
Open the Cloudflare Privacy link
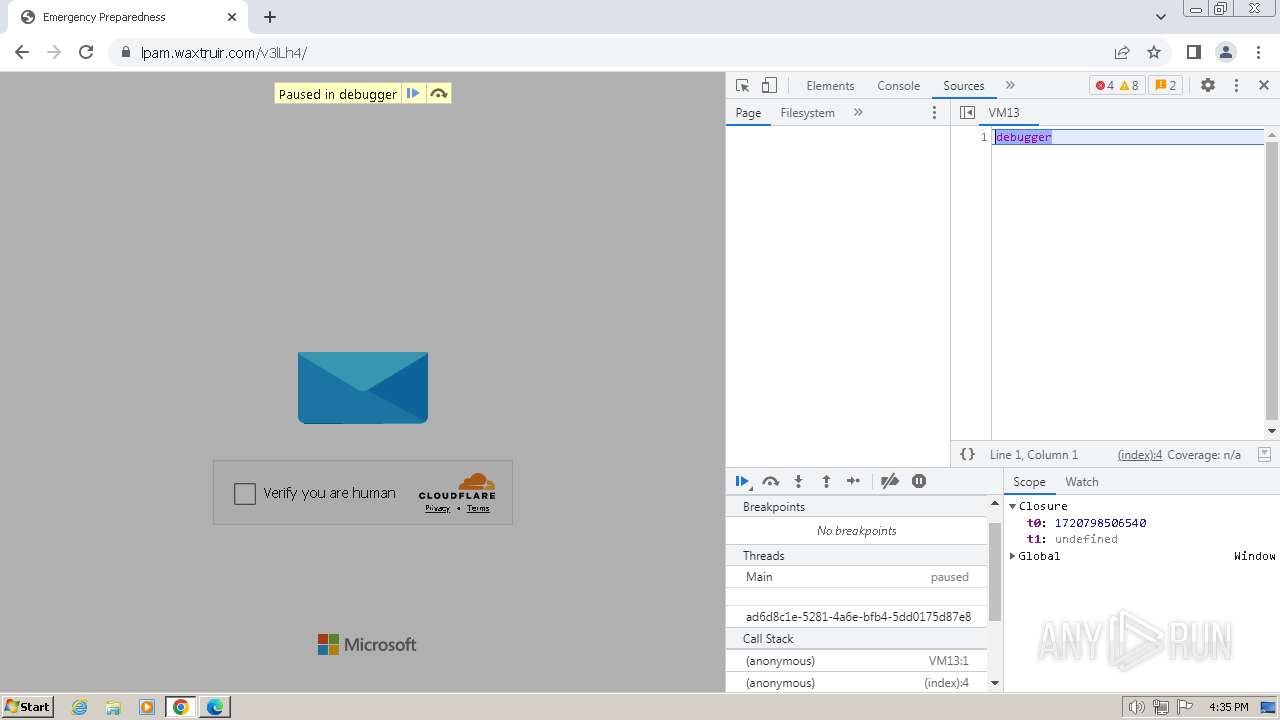(x=437, y=509)
